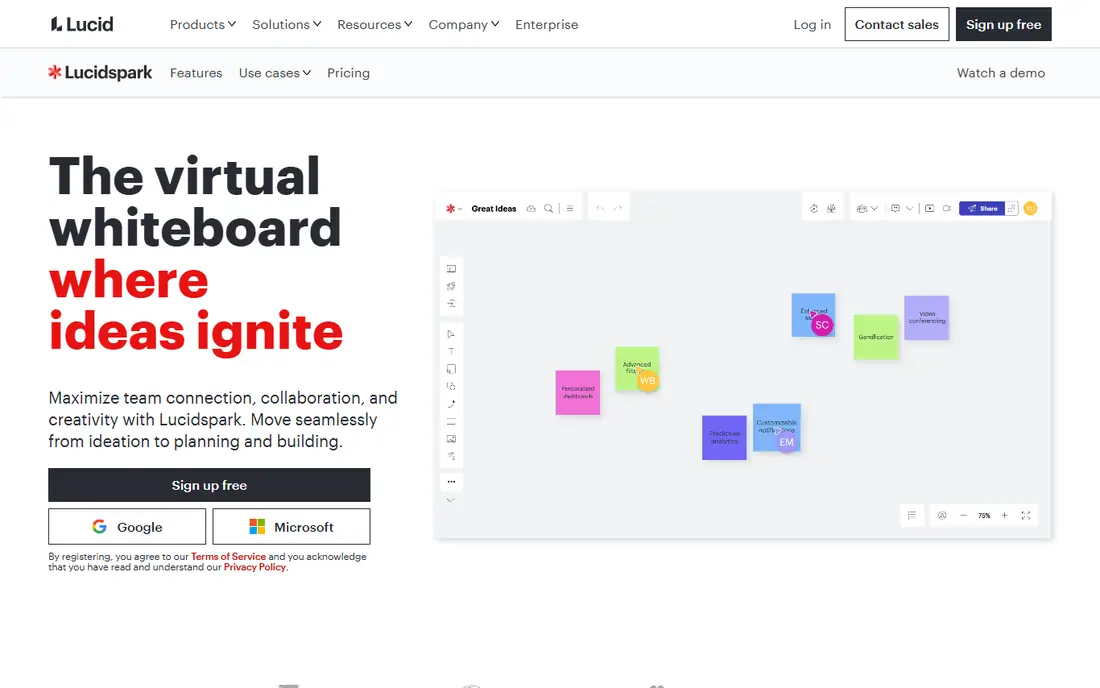Click the lavender Video conferencing sticky note
Image resolution: width=1100 pixels, height=688 pixels.
(927, 318)
